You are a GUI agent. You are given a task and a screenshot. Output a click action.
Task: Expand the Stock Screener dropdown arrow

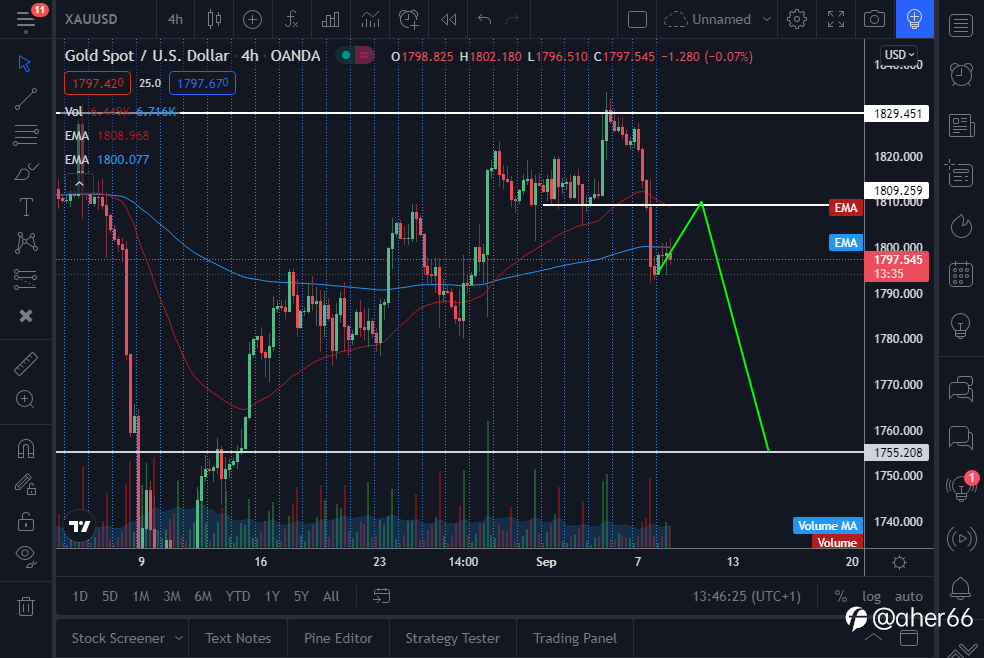click(178, 638)
